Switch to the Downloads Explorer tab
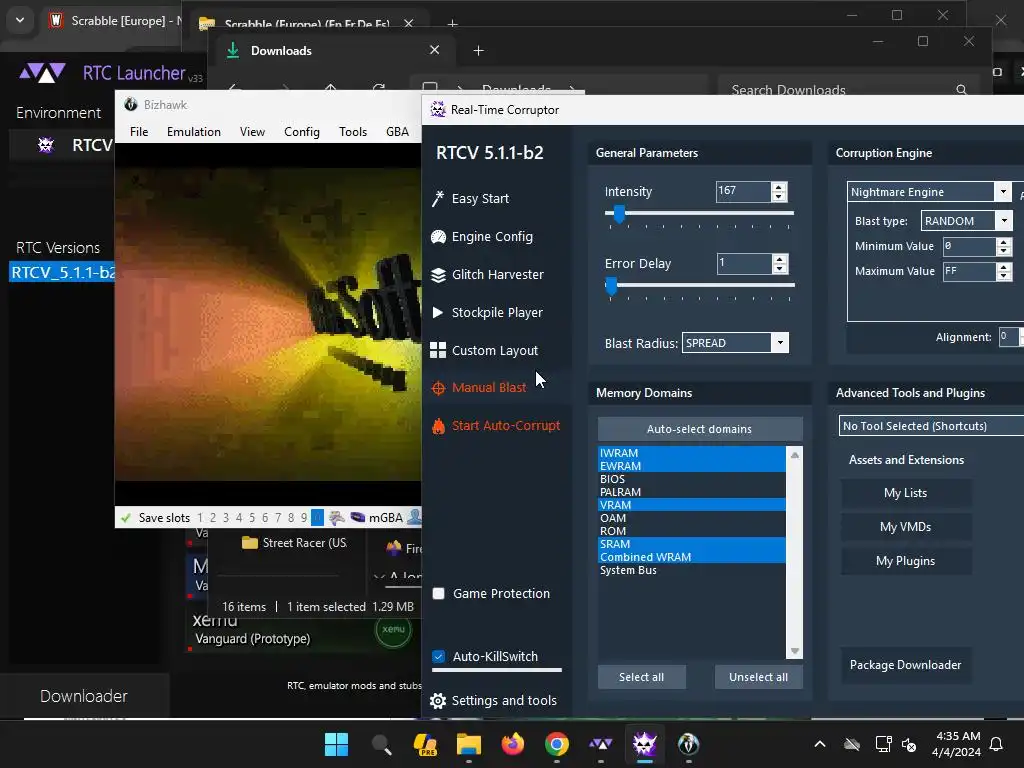 click(x=331, y=51)
